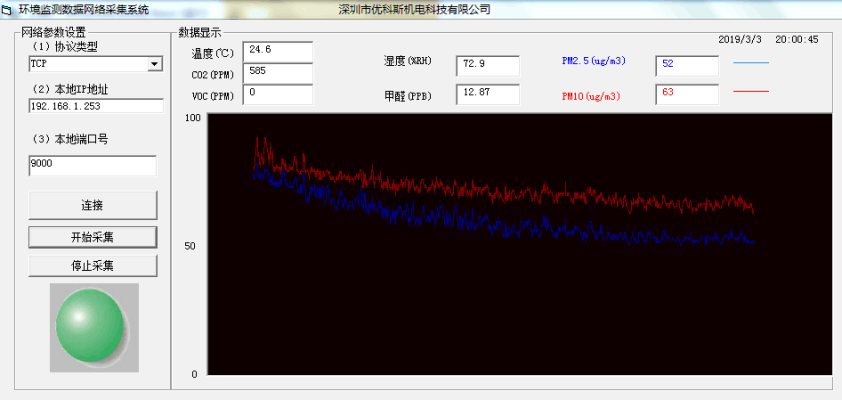
Task: Expand the protocol type TCP dropdown arrow
Action: pos(155,65)
